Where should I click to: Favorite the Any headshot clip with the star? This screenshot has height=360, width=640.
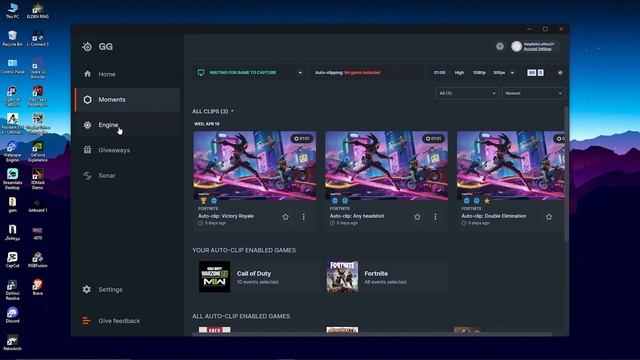(x=417, y=217)
